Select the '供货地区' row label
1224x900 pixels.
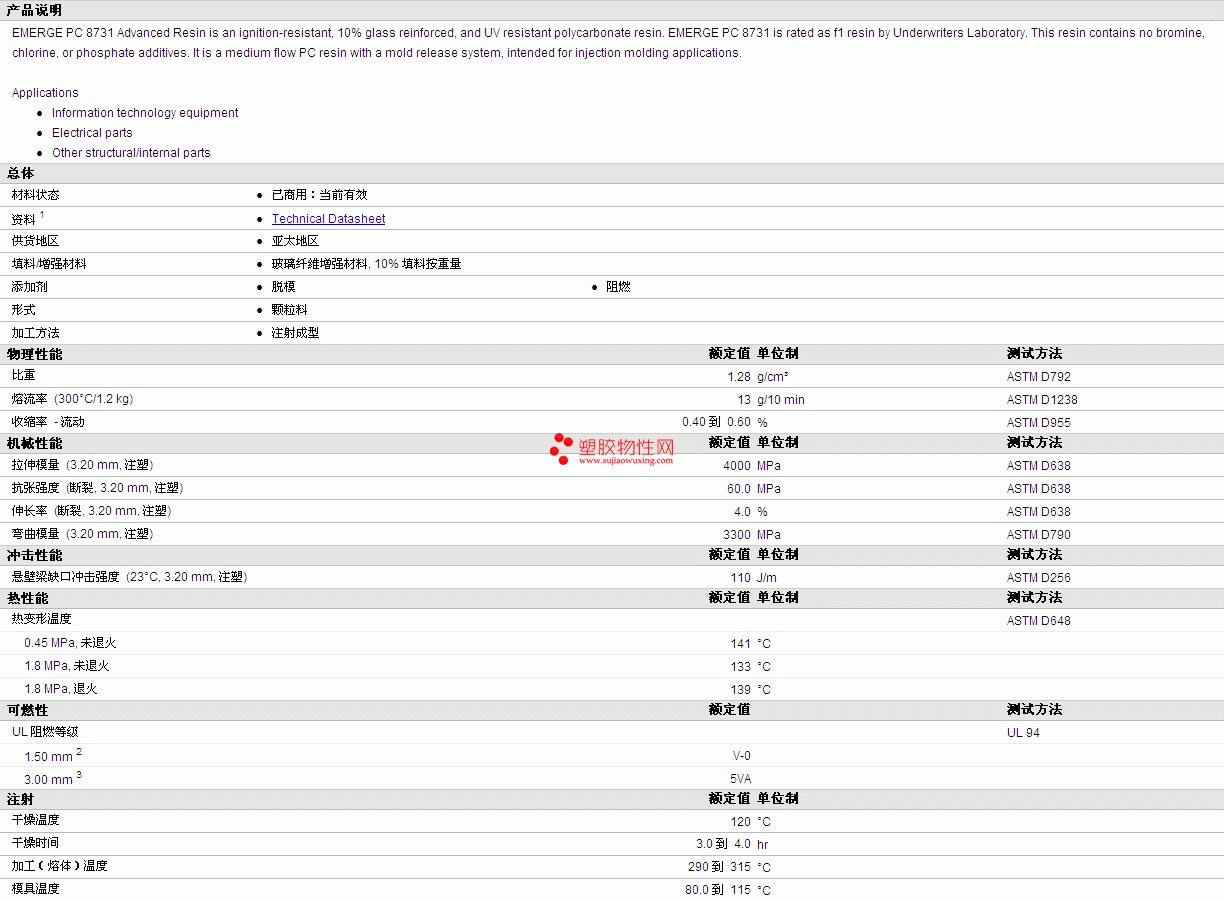pyautogui.click(x=35, y=241)
